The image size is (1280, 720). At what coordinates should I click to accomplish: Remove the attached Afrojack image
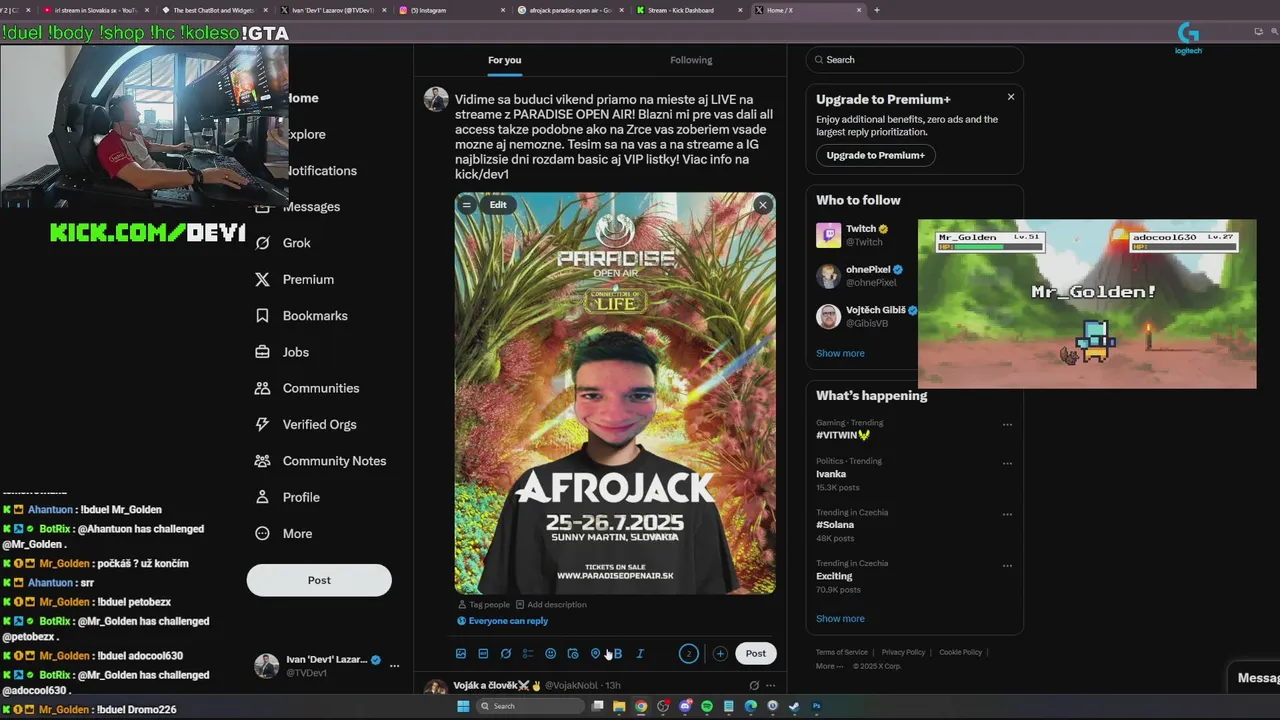click(x=763, y=205)
